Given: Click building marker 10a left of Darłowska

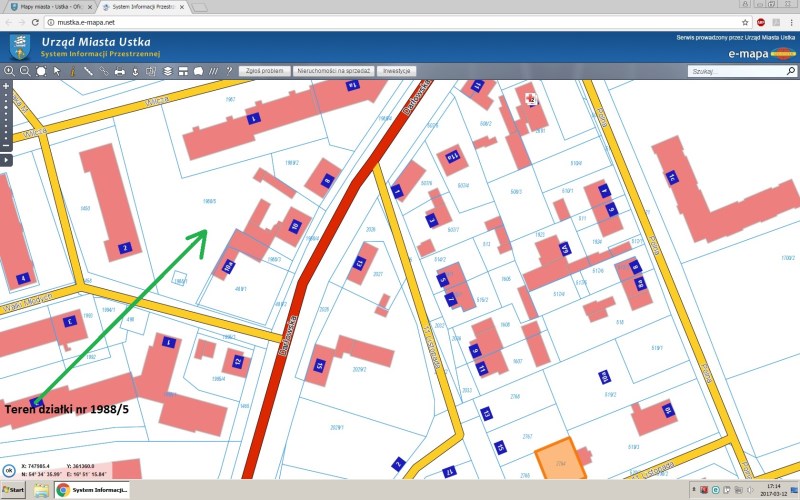Looking at the screenshot, I should pyautogui.click(x=229, y=266).
